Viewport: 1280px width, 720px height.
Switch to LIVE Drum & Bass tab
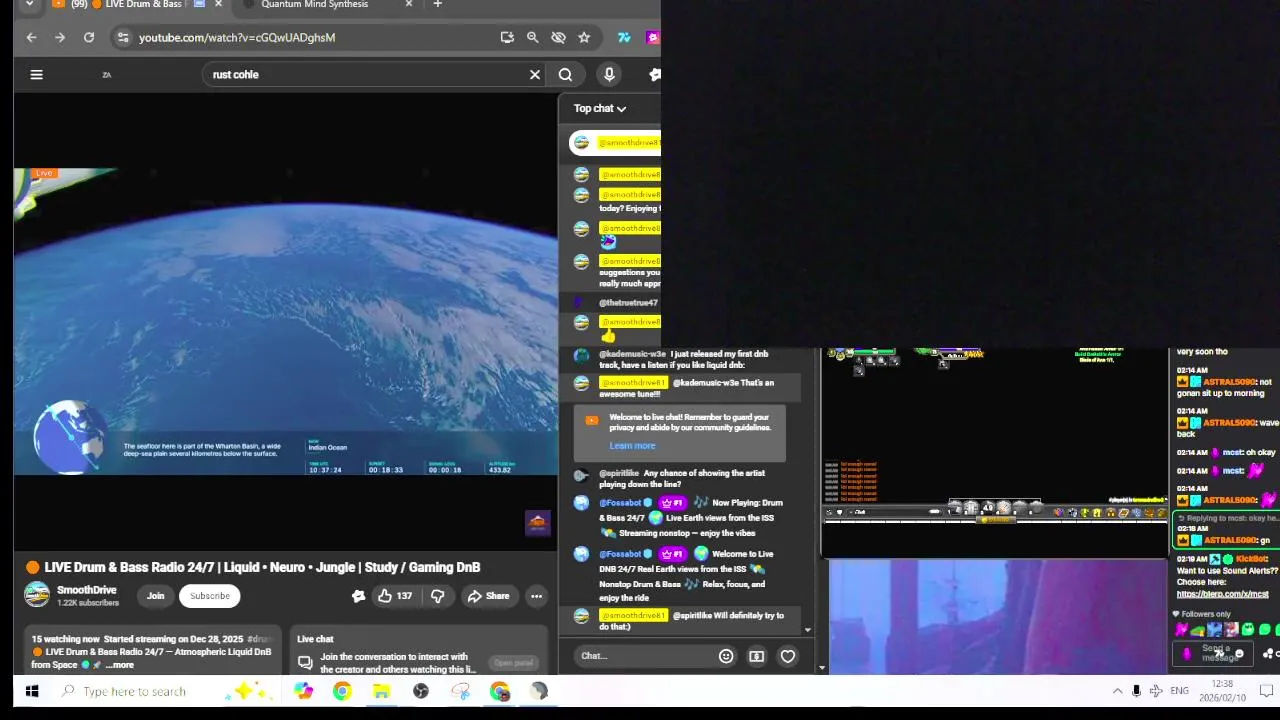pos(136,4)
